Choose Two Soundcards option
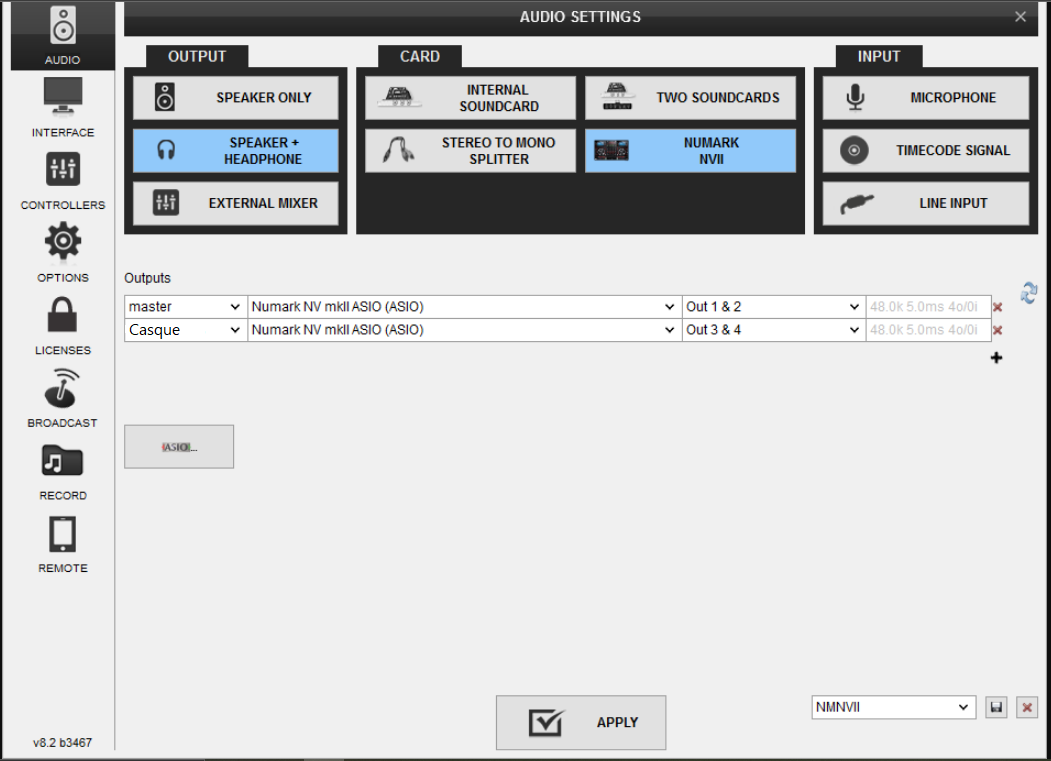The height and width of the screenshot is (761, 1051). click(690, 98)
